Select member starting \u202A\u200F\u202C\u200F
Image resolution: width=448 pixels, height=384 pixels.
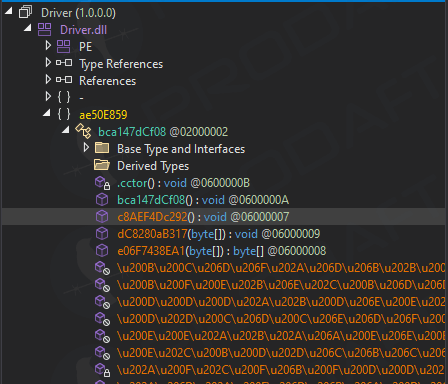(x=281, y=370)
